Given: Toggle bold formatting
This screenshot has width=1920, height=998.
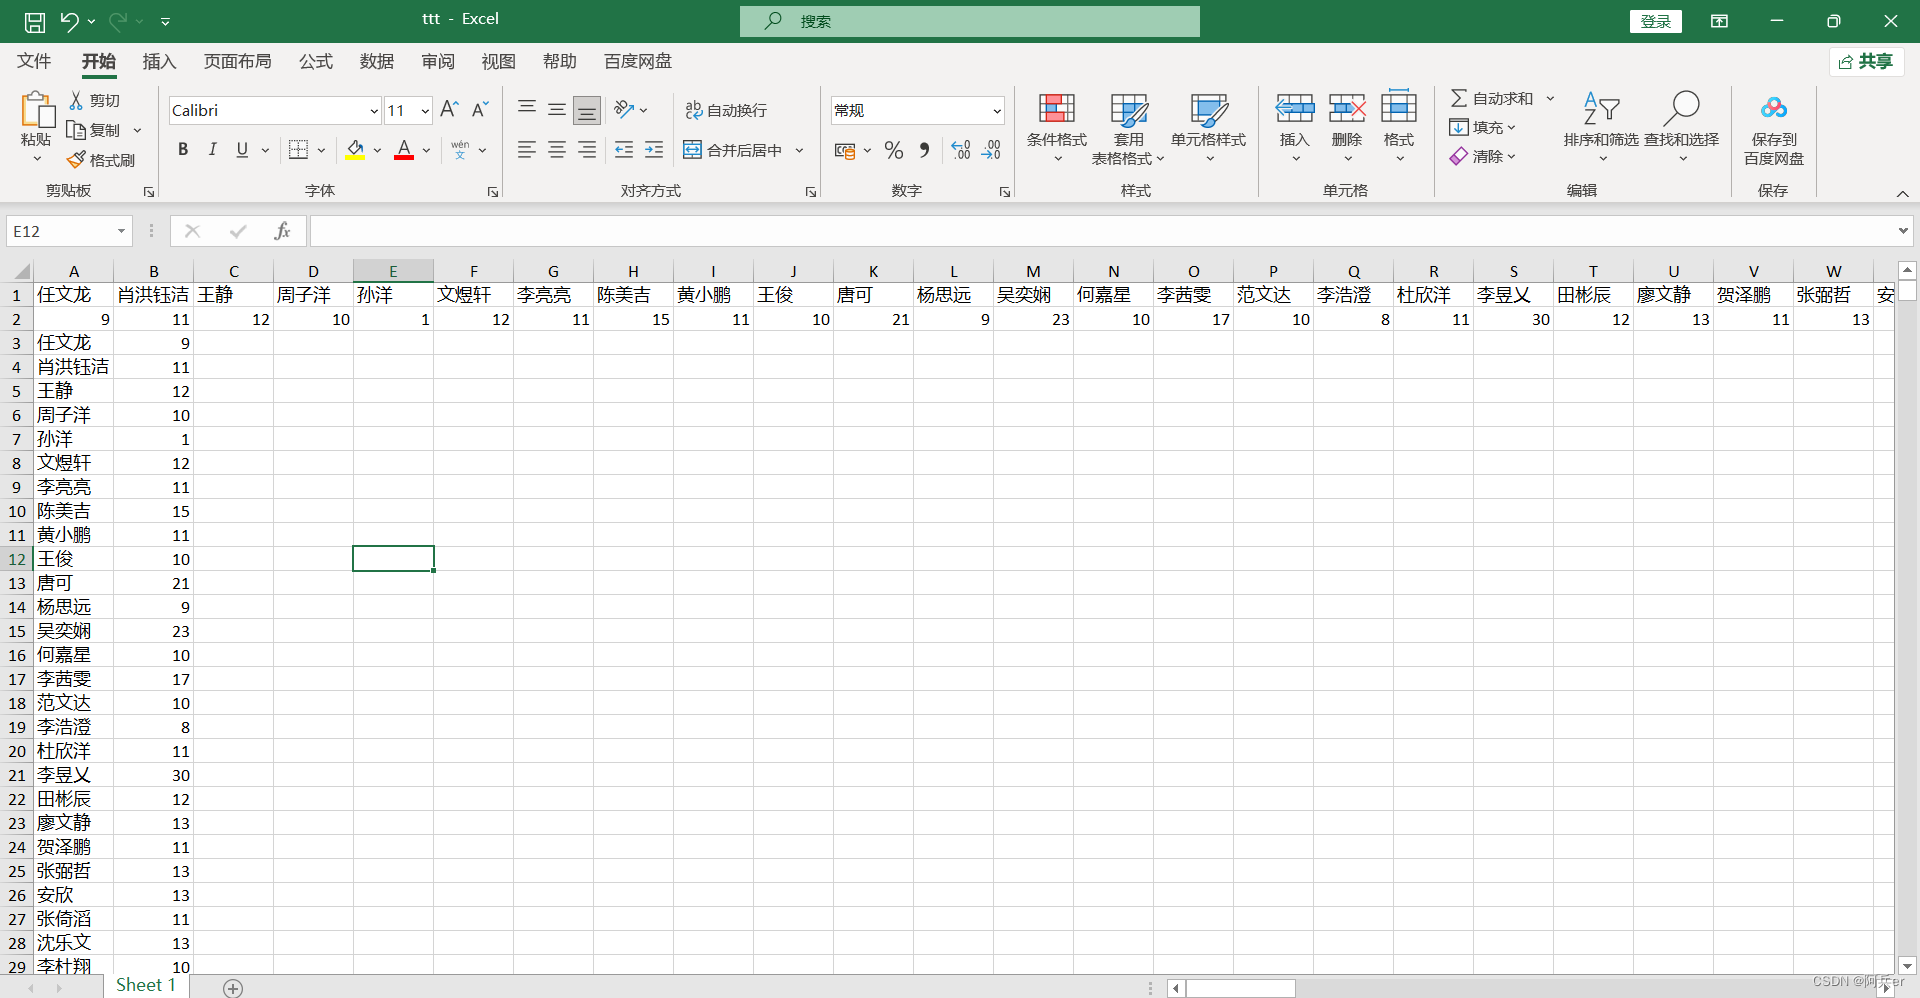Looking at the screenshot, I should (x=182, y=150).
